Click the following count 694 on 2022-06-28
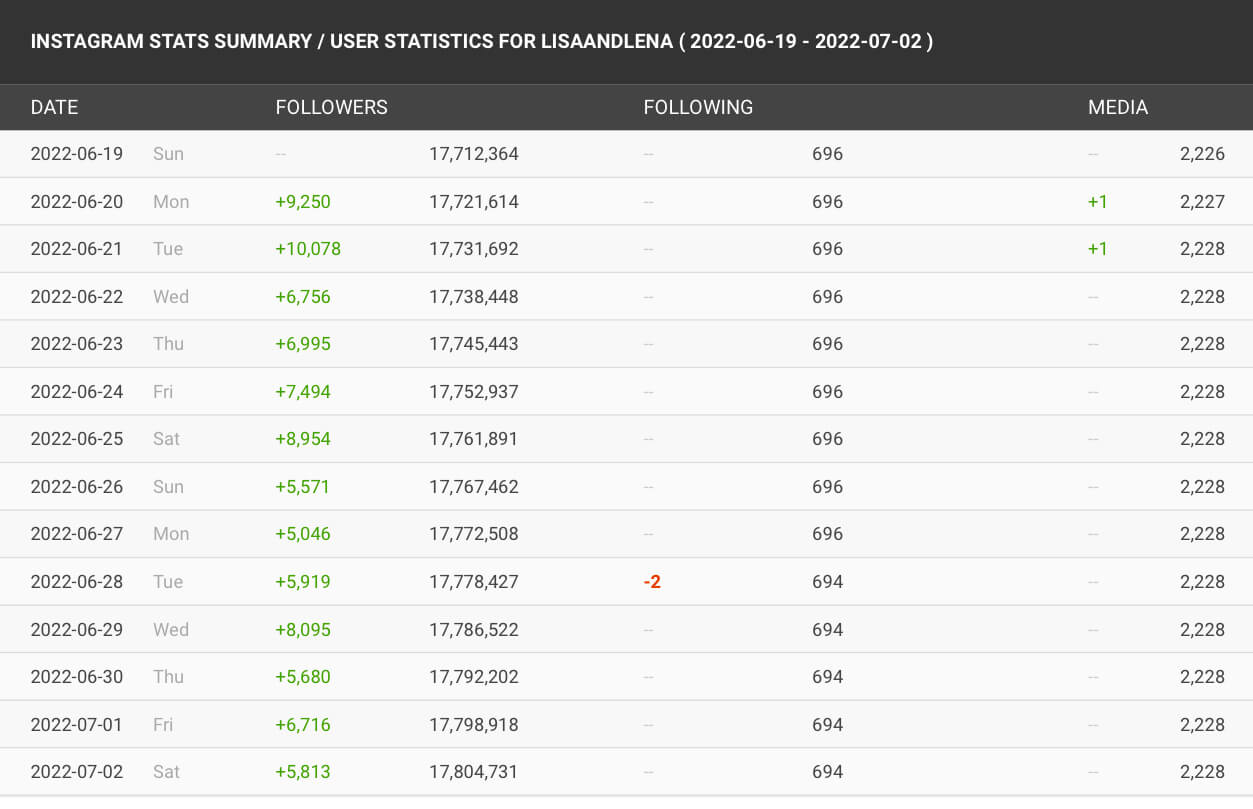The height and width of the screenshot is (809, 1253). 827,582
